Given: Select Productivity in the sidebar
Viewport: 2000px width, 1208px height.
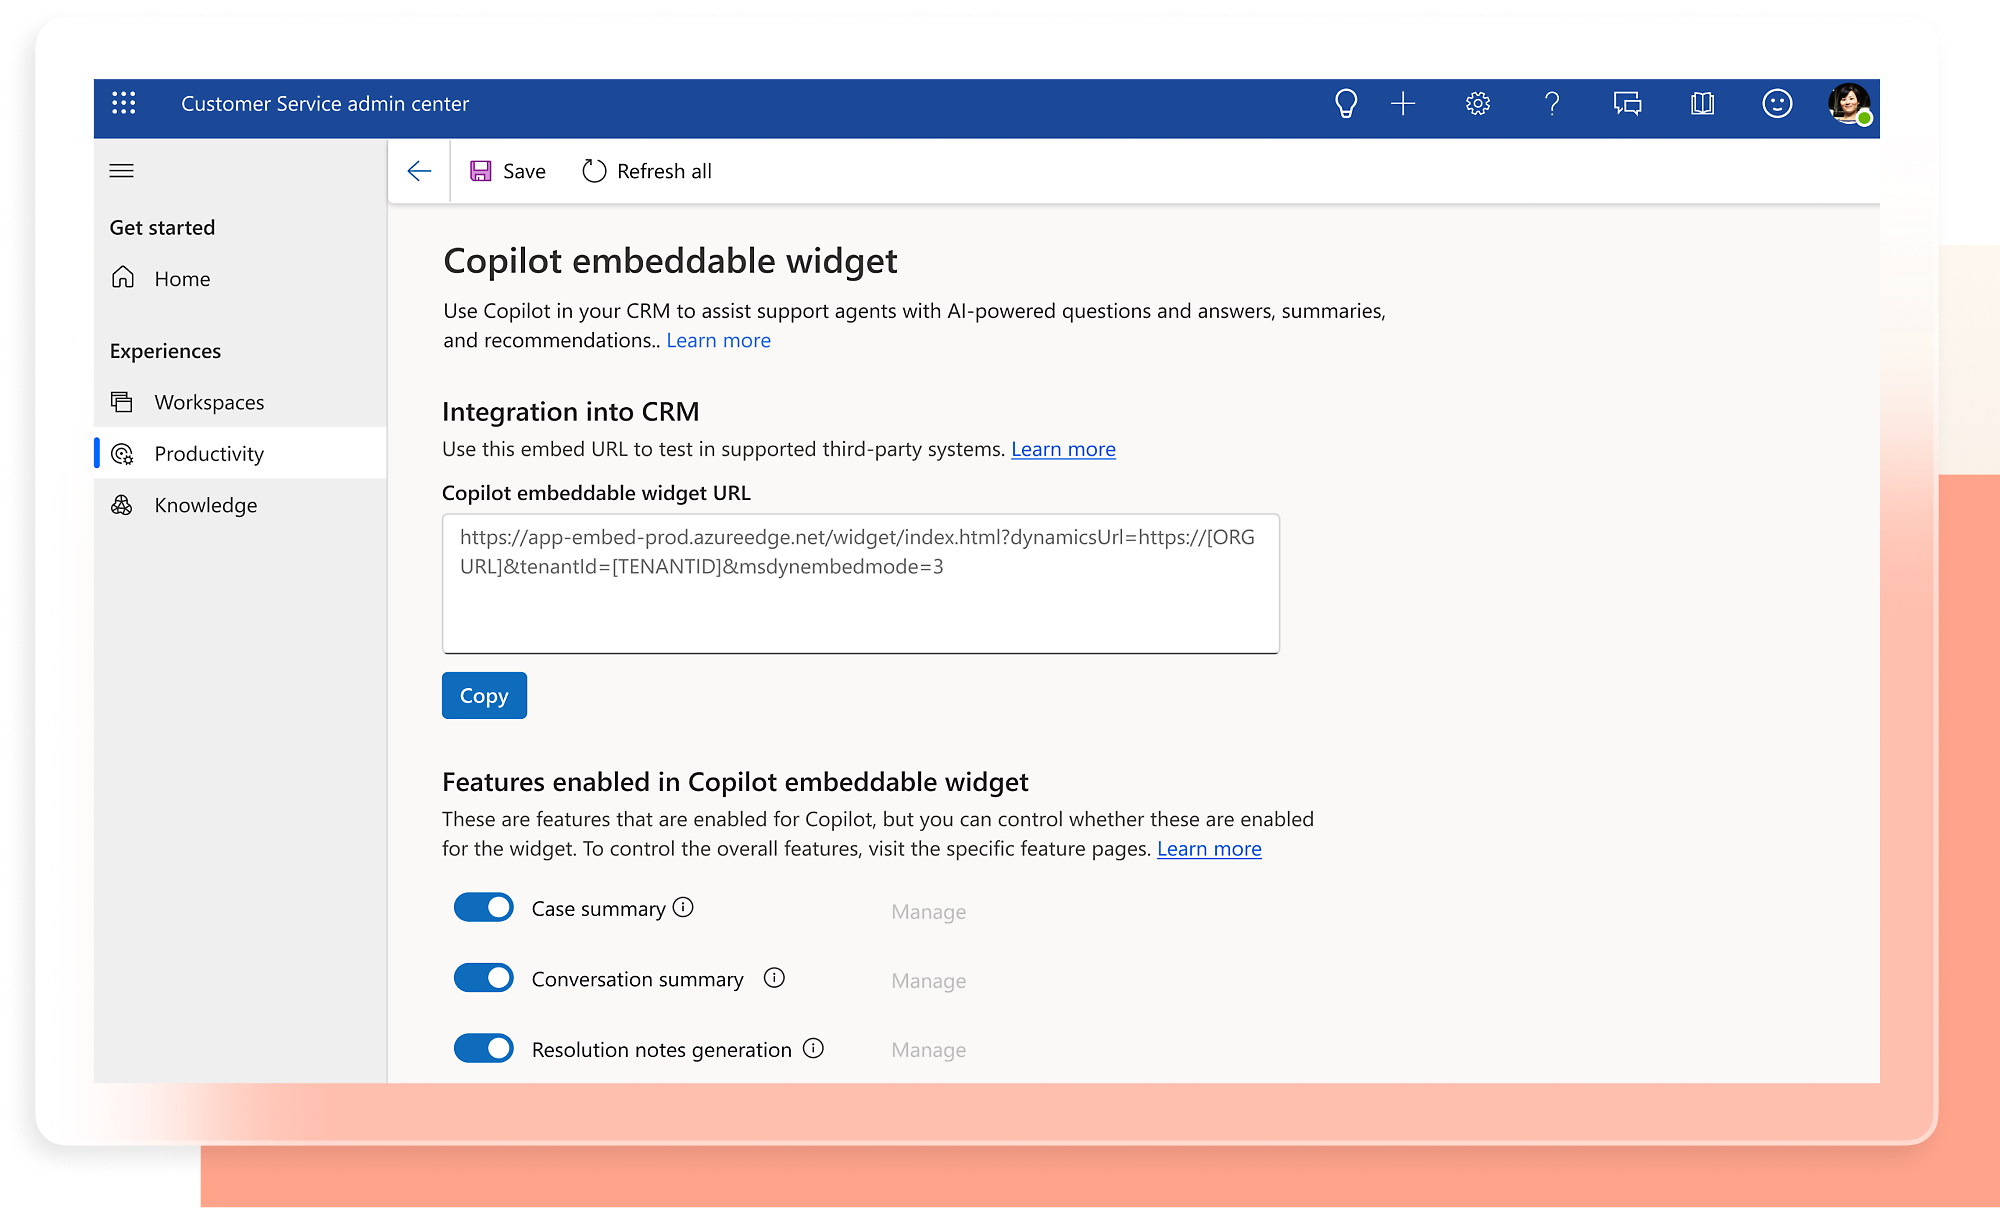Looking at the screenshot, I should (x=240, y=453).
